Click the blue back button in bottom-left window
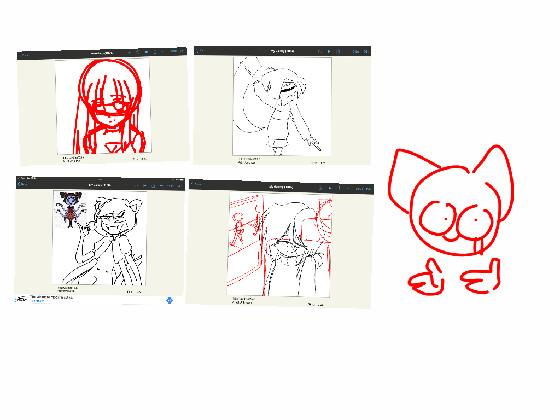The height and width of the screenshot is (420, 560). [x=23, y=184]
